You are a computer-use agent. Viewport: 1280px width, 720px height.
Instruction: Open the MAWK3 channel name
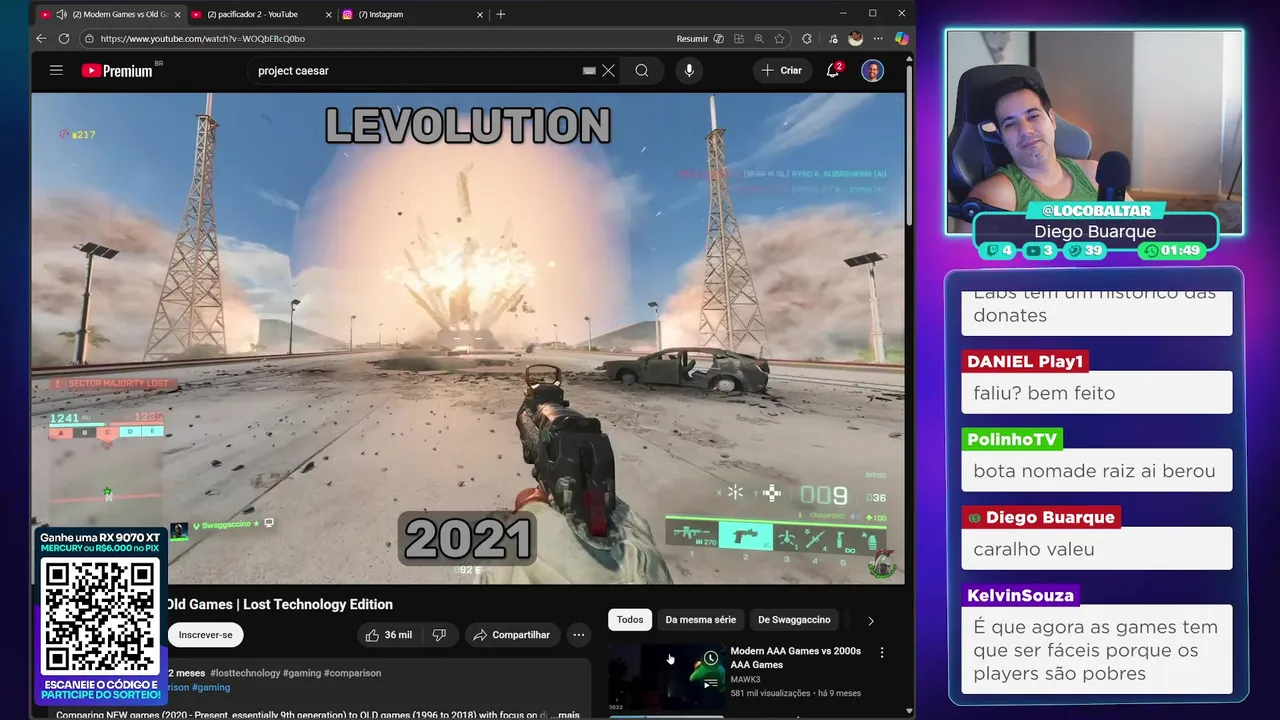[746, 678]
